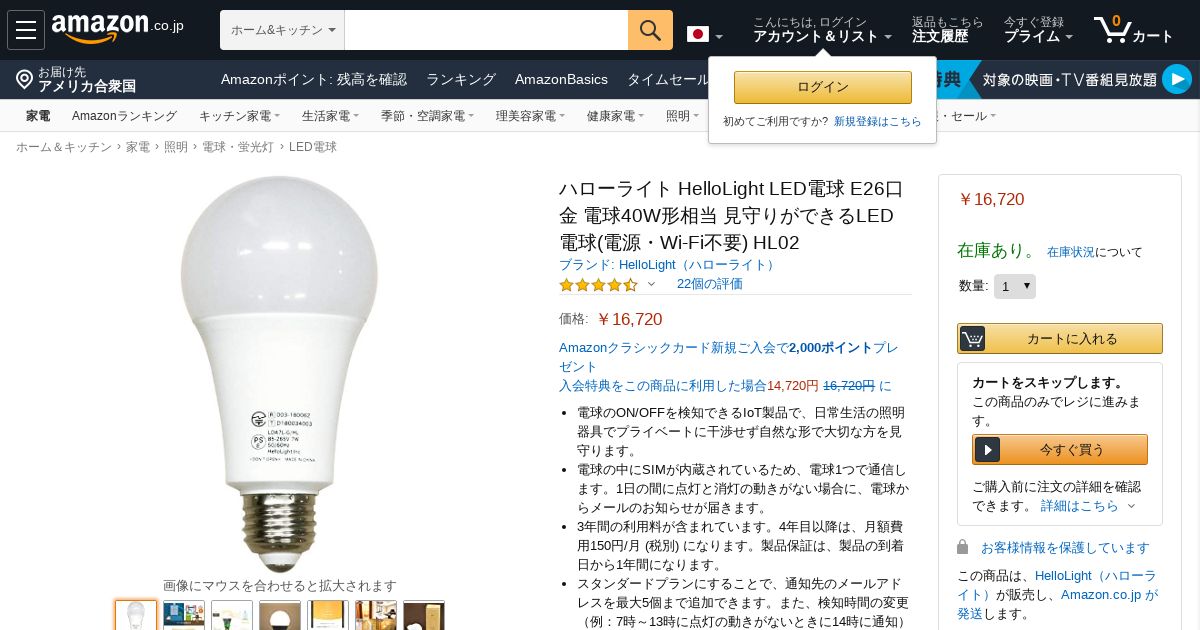Open the hamburger navigation menu
This screenshot has height=630, width=1200.
pyautogui.click(x=26, y=30)
